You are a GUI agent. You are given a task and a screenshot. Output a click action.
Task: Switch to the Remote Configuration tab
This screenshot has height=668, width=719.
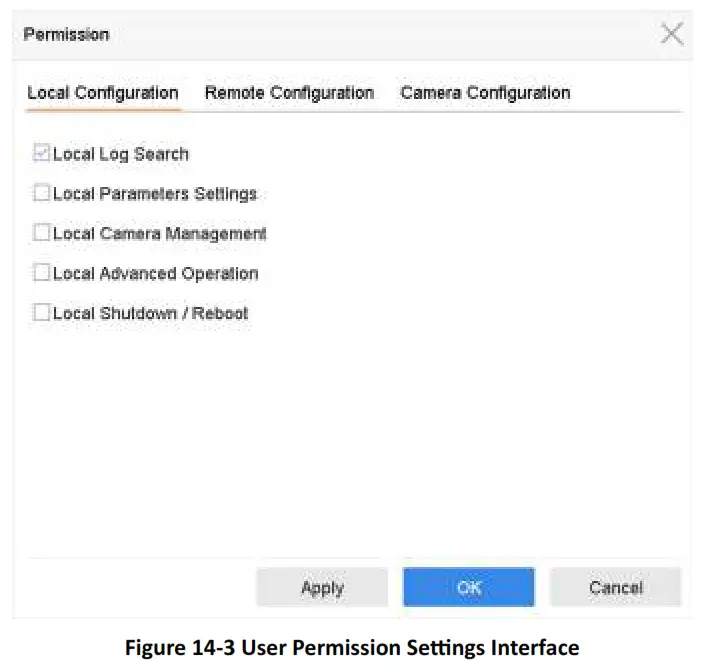click(x=289, y=93)
